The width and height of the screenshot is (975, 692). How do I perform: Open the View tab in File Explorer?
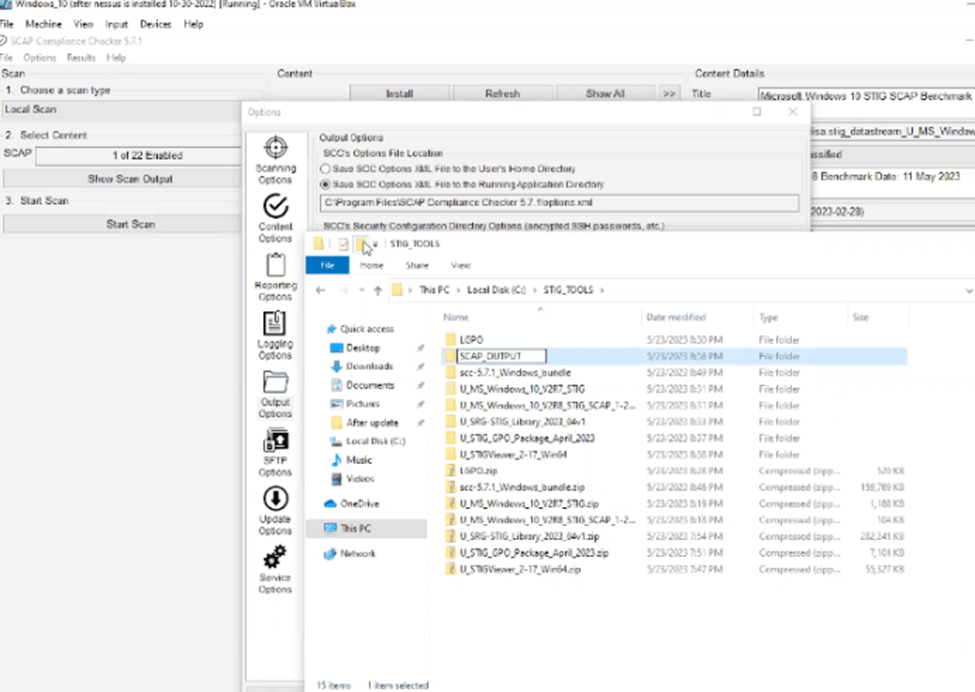(461, 266)
